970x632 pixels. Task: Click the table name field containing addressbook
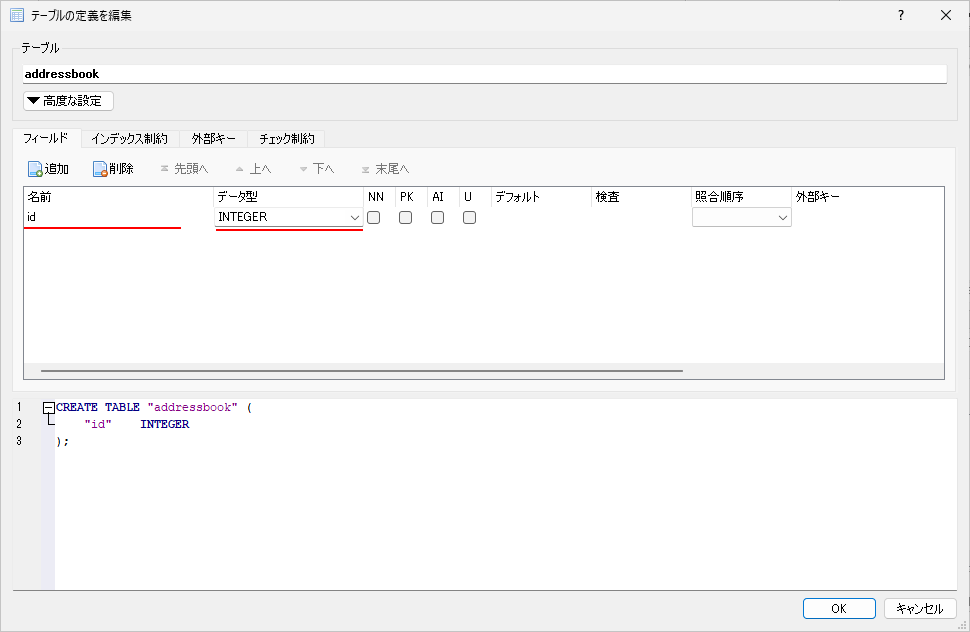(484, 74)
